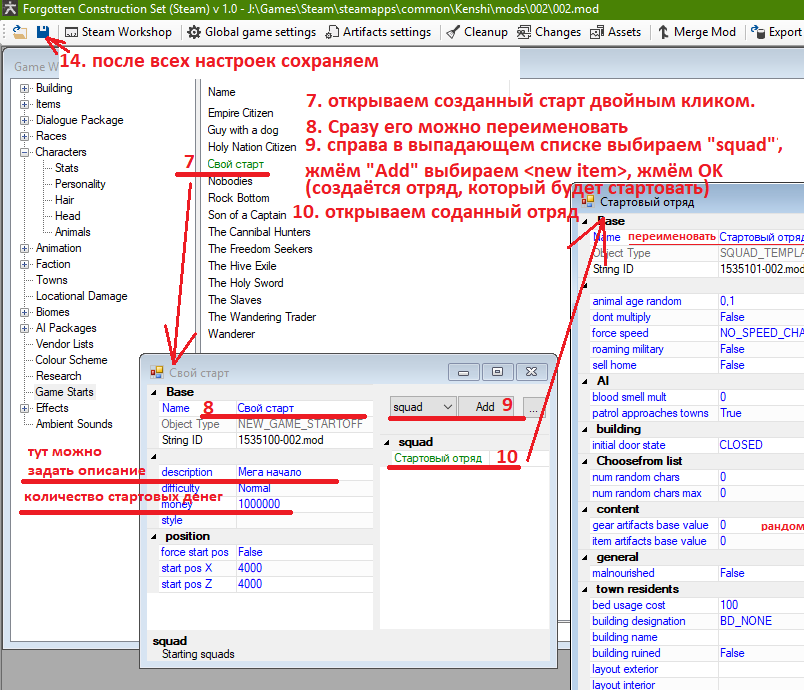804x690 pixels.
Task: Select The Holy Sword start
Action: [246, 282]
